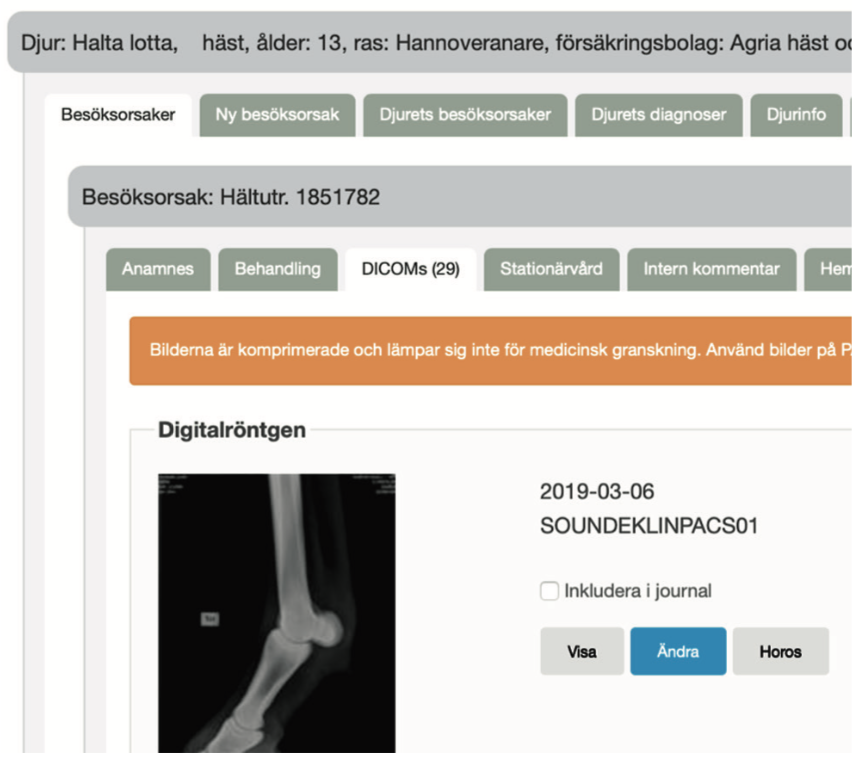
Task: Select the Djurets diagnoser tab
Action: click(658, 115)
